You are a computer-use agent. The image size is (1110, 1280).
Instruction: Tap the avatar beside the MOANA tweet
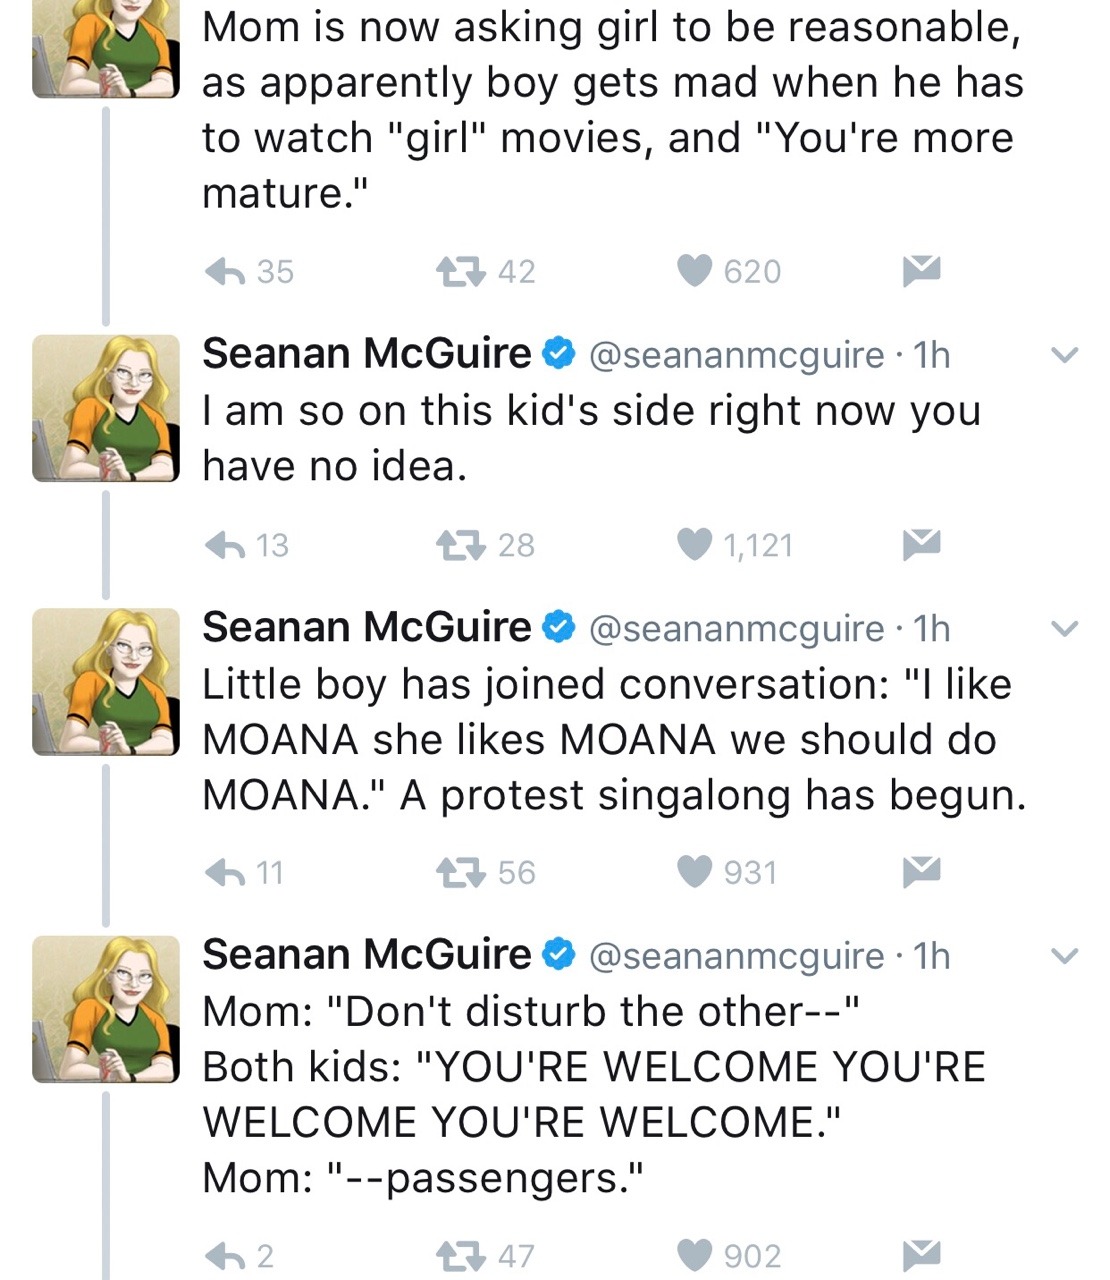click(x=106, y=681)
